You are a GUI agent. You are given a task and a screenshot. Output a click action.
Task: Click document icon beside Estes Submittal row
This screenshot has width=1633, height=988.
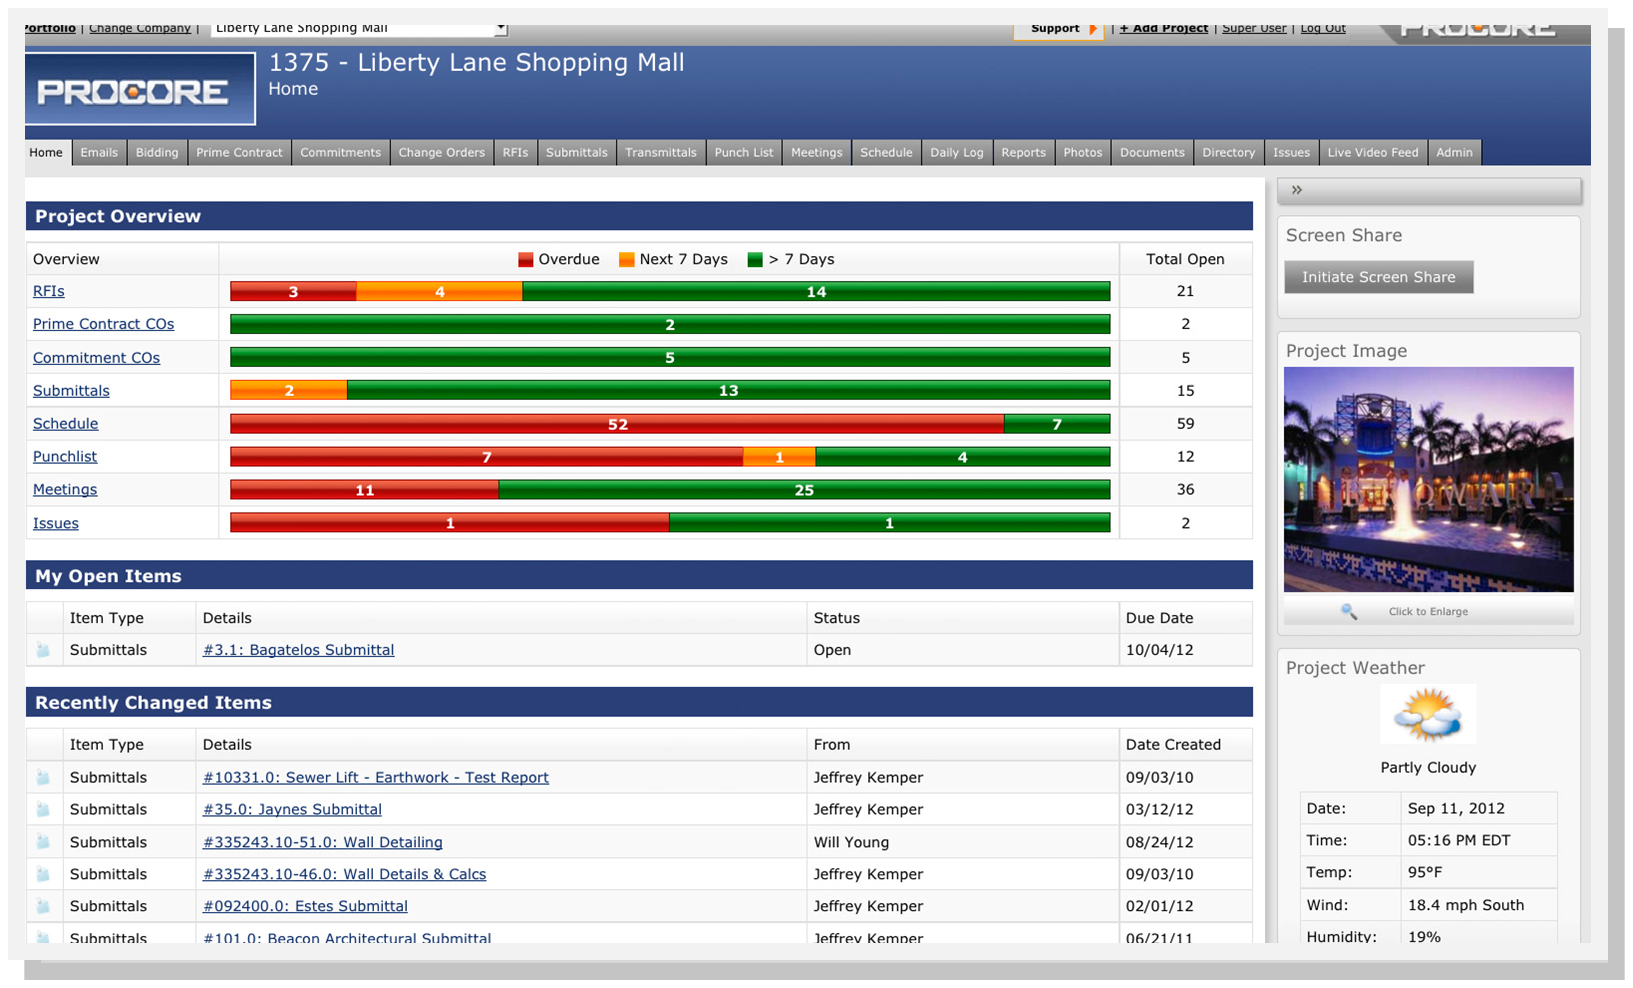pyautogui.click(x=44, y=906)
